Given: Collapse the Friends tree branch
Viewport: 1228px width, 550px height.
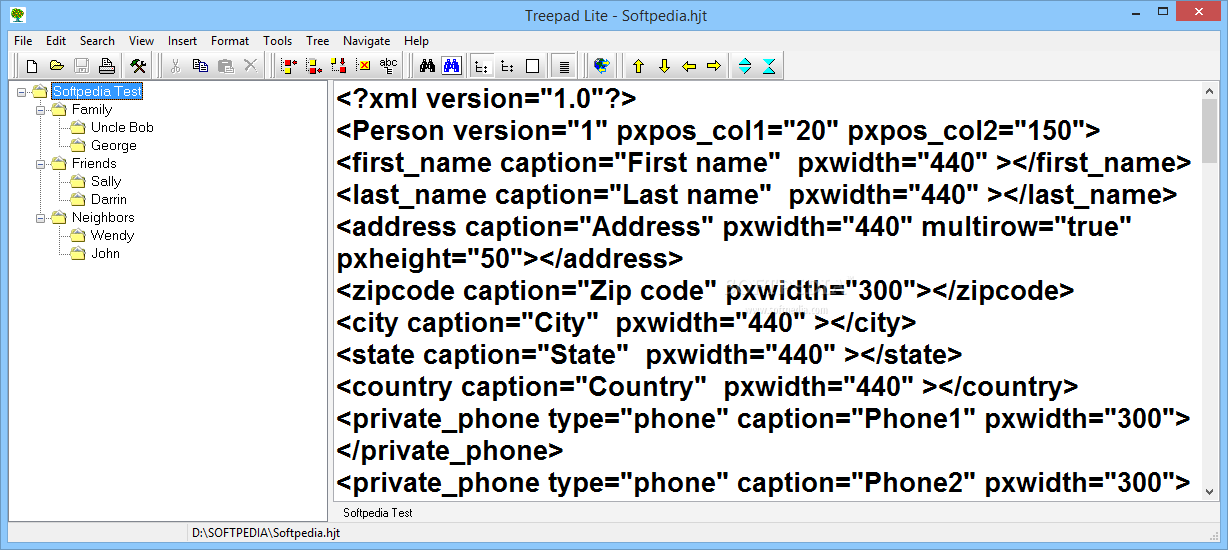Looking at the screenshot, I should pyautogui.click(x=41, y=164).
